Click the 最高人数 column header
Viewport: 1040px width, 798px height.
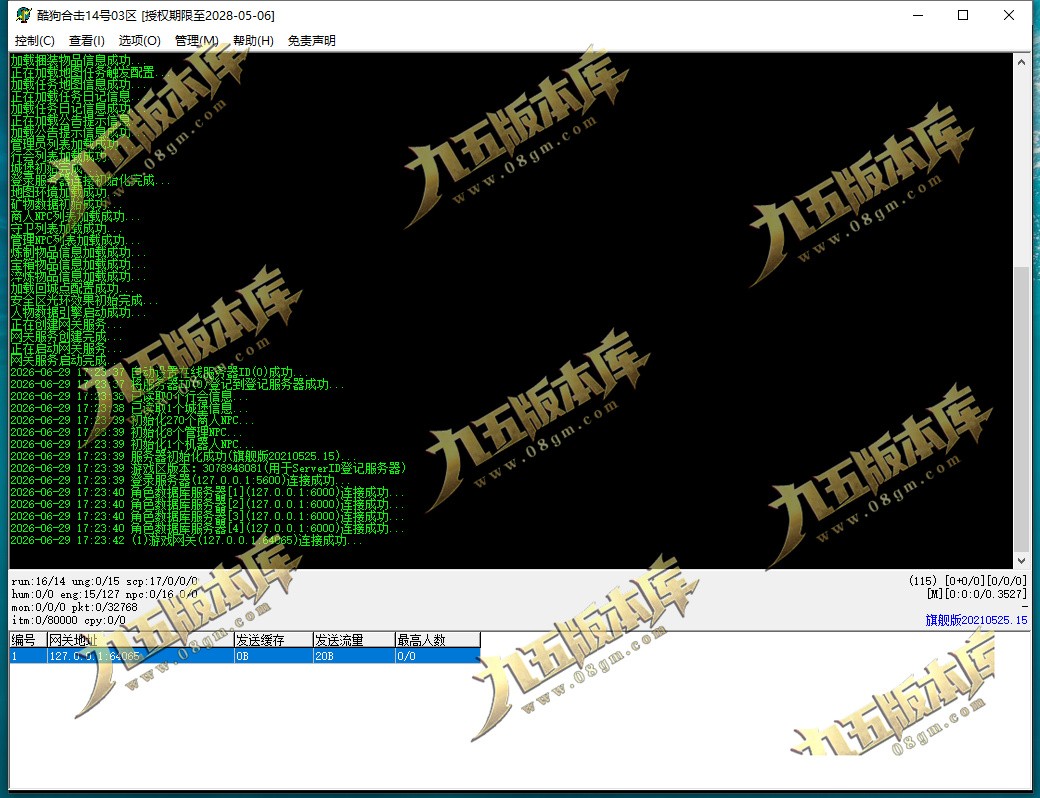tap(437, 640)
